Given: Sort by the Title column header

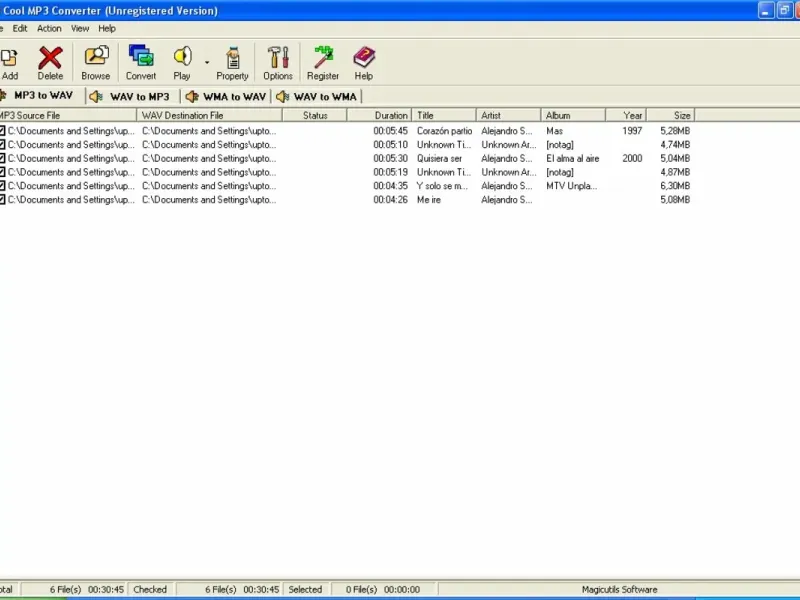Looking at the screenshot, I should (x=444, y=115).
